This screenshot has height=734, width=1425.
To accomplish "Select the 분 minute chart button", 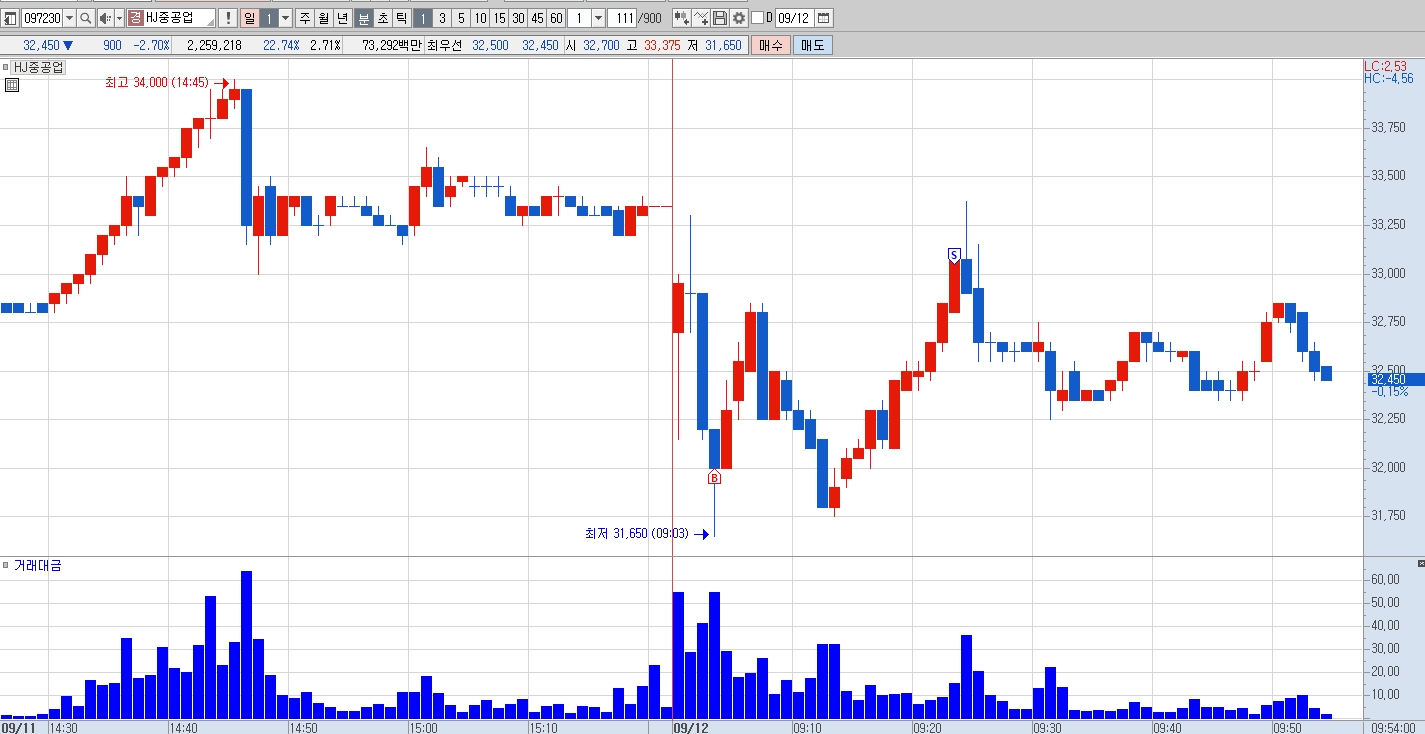I will pos(364,18).
